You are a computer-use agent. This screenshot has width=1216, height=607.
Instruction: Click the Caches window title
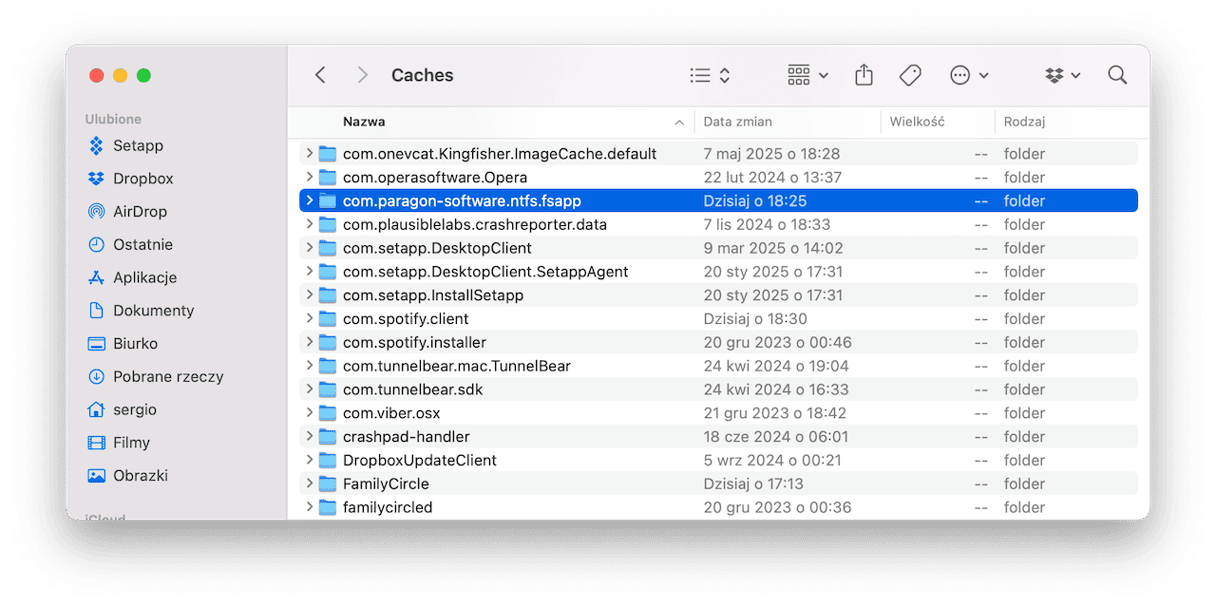click(422, 75)
